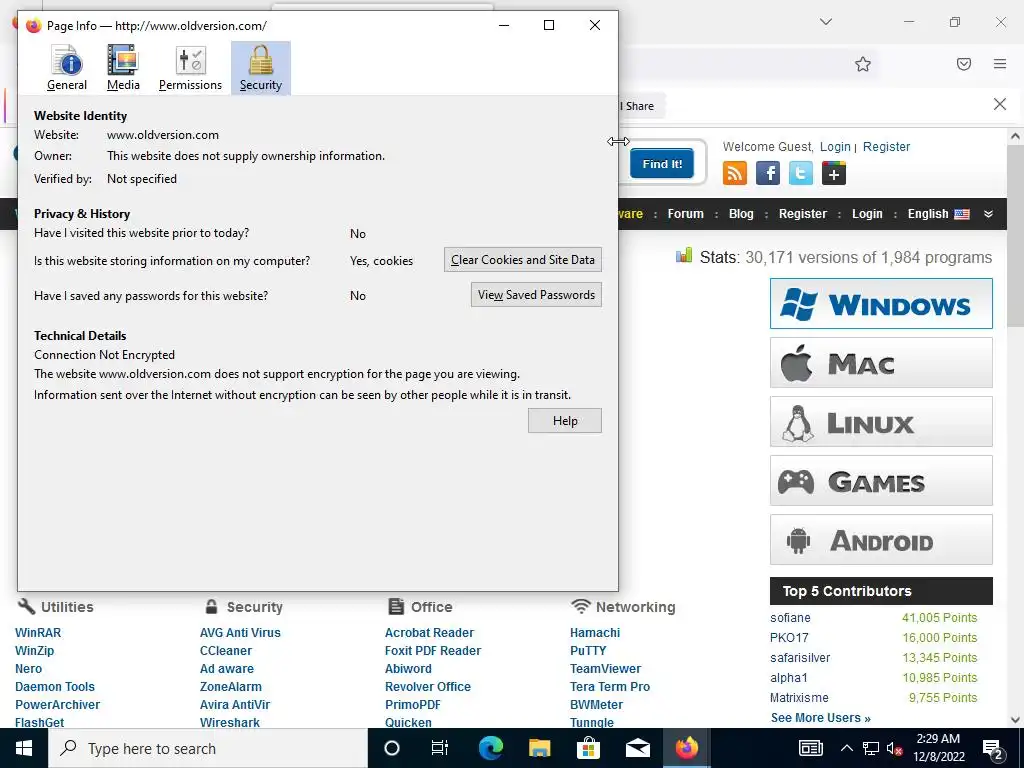Open the ZoneAlarm link
The width and height of the screenshot is (1024, 768).
231,686
